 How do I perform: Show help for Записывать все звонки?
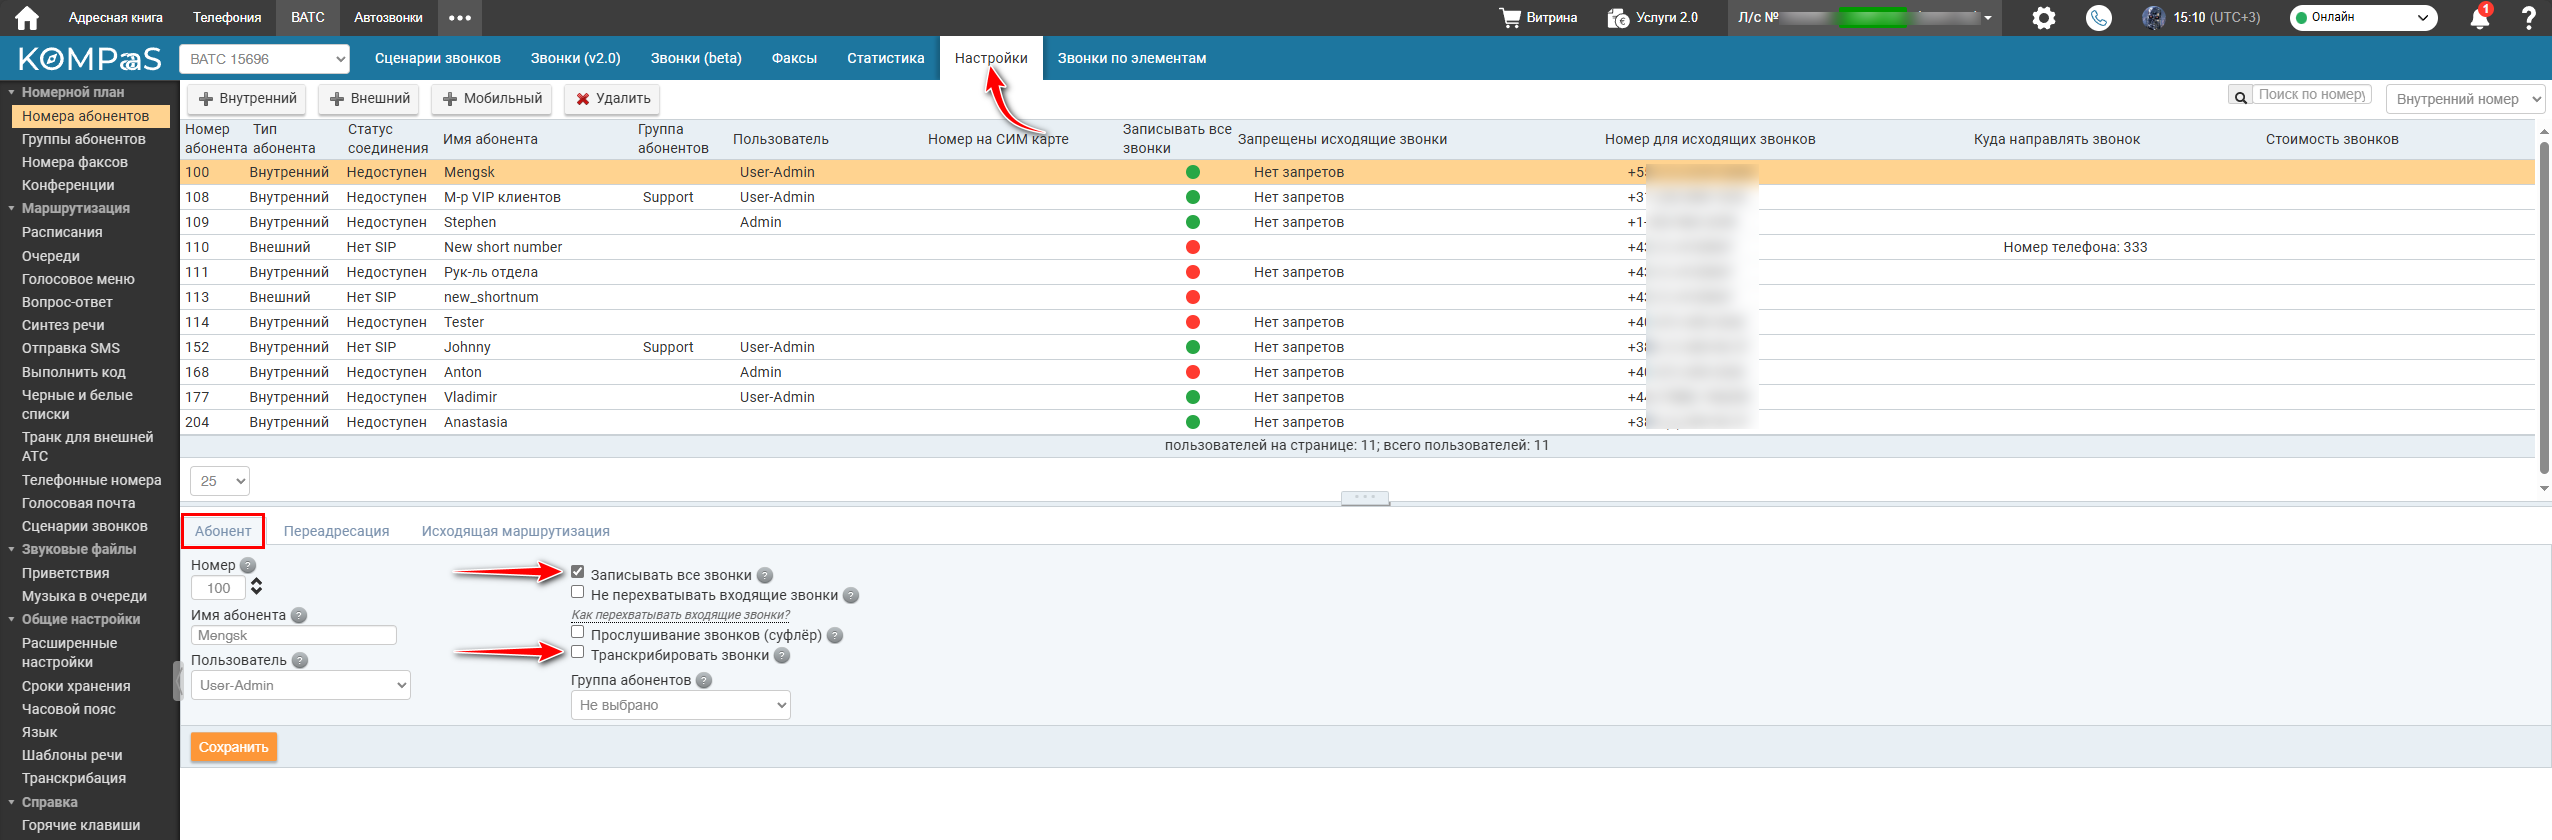[x=765, y=576]
